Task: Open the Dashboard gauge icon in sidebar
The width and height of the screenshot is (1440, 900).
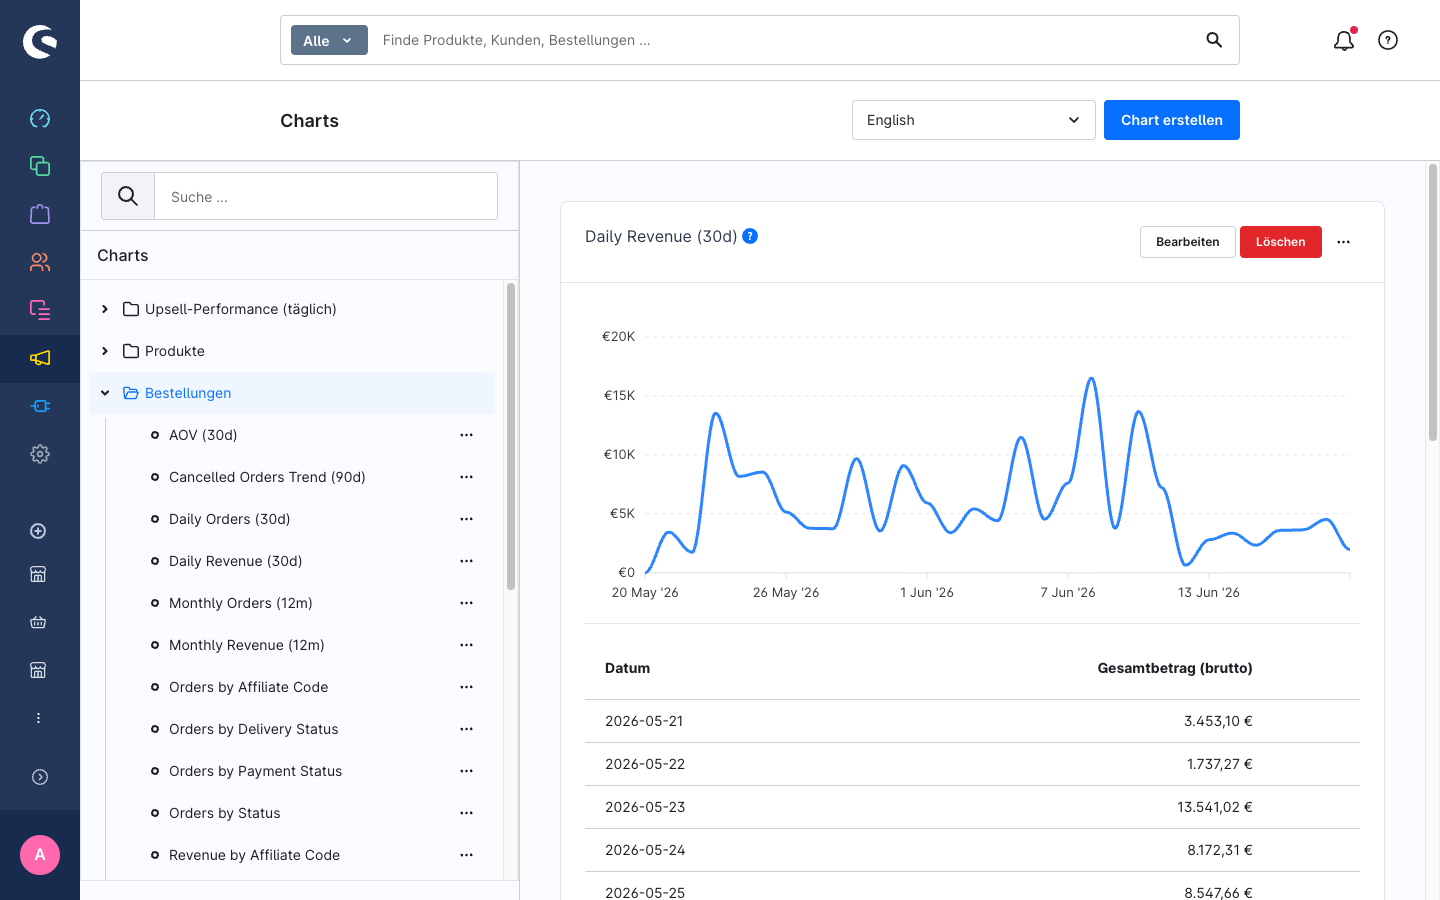Action: point(40,118)
